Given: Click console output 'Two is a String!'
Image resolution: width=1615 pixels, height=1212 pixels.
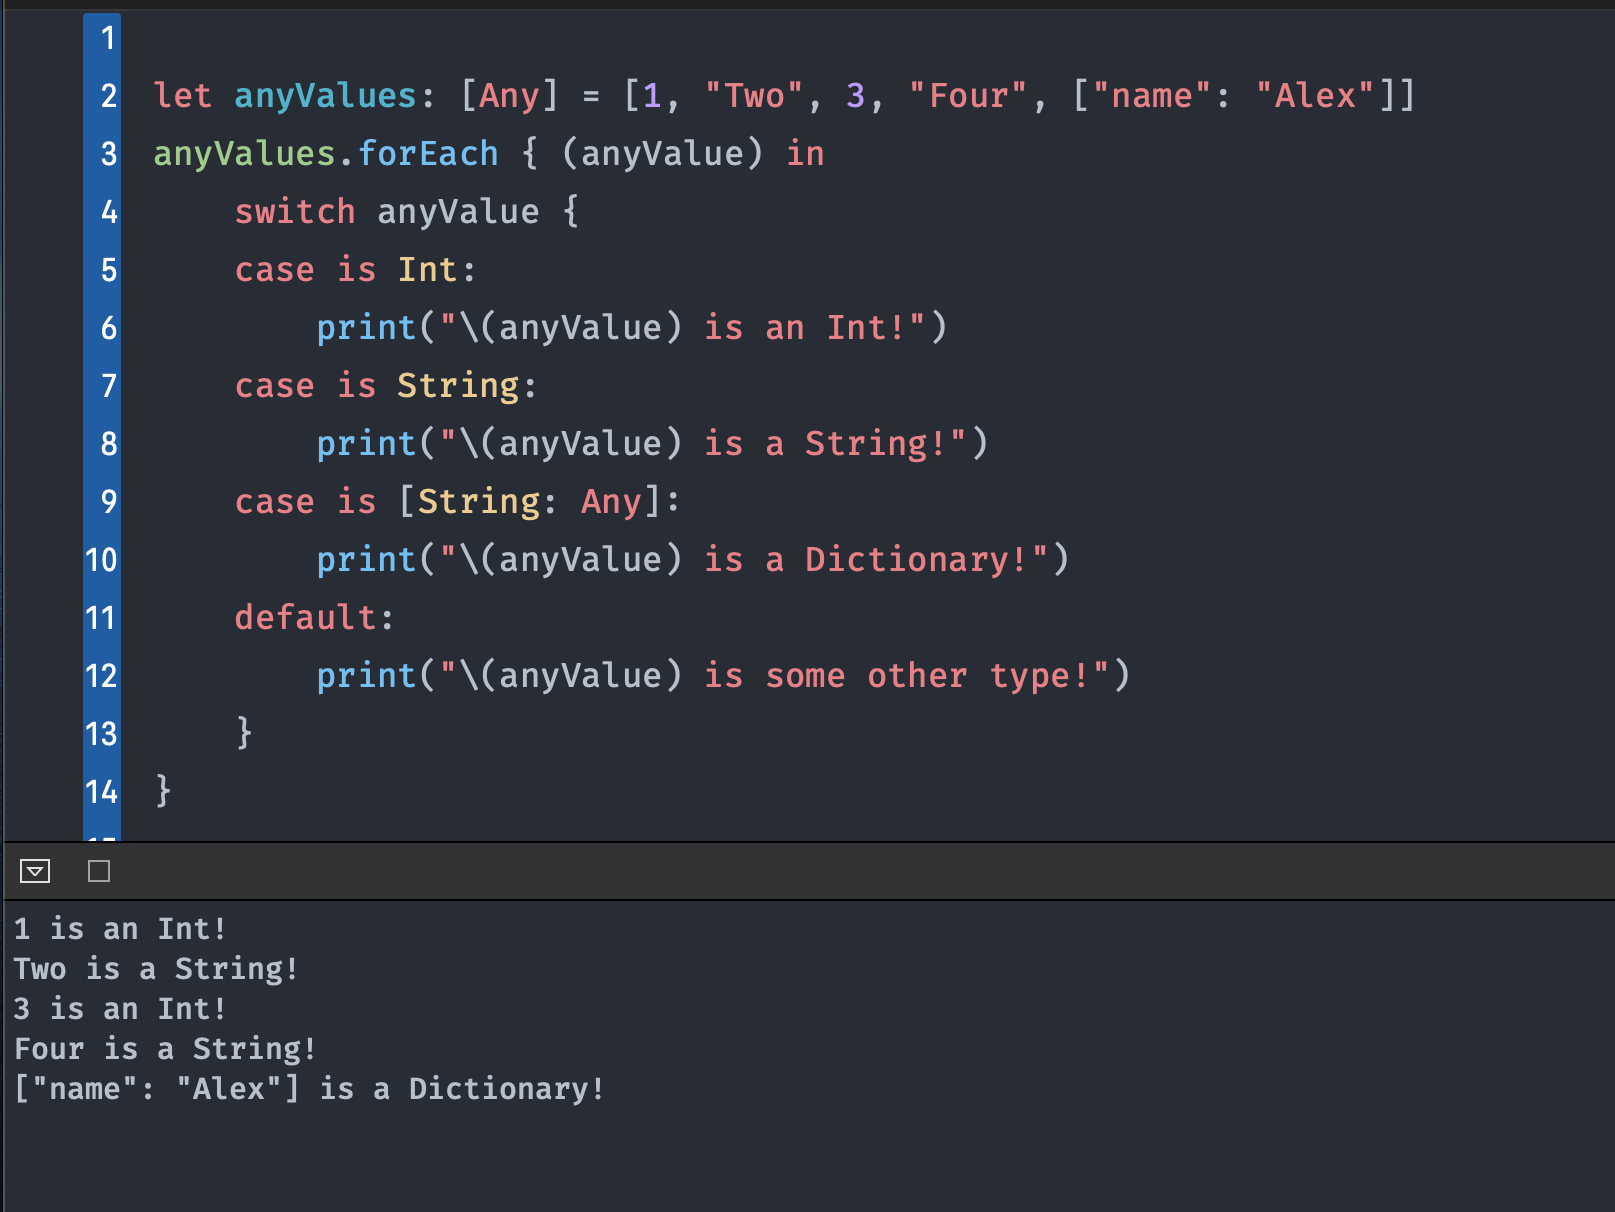Looking at the screenshot, I should click(x=156, y=969).
